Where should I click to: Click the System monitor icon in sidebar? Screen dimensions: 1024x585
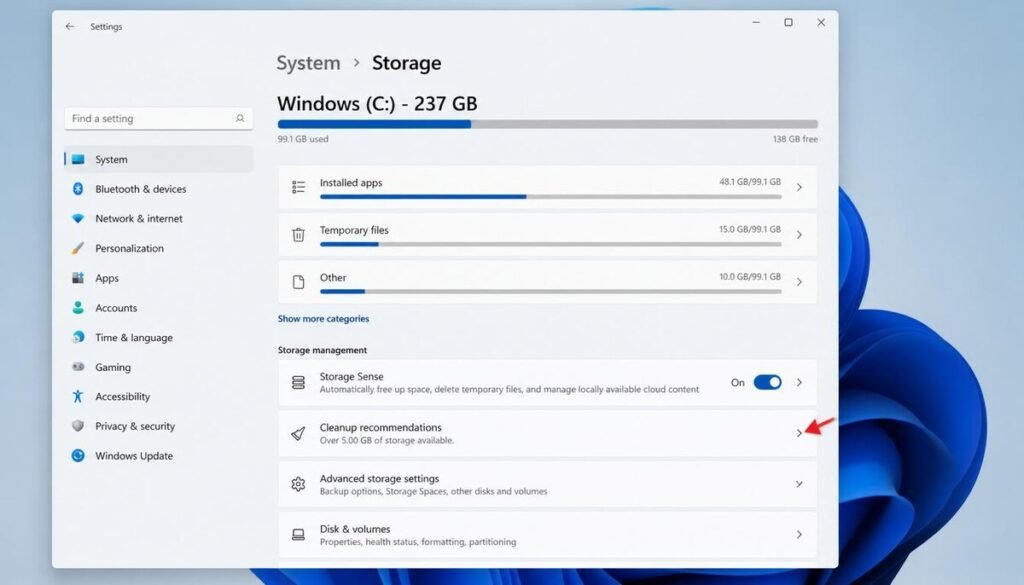click(78, 159)
